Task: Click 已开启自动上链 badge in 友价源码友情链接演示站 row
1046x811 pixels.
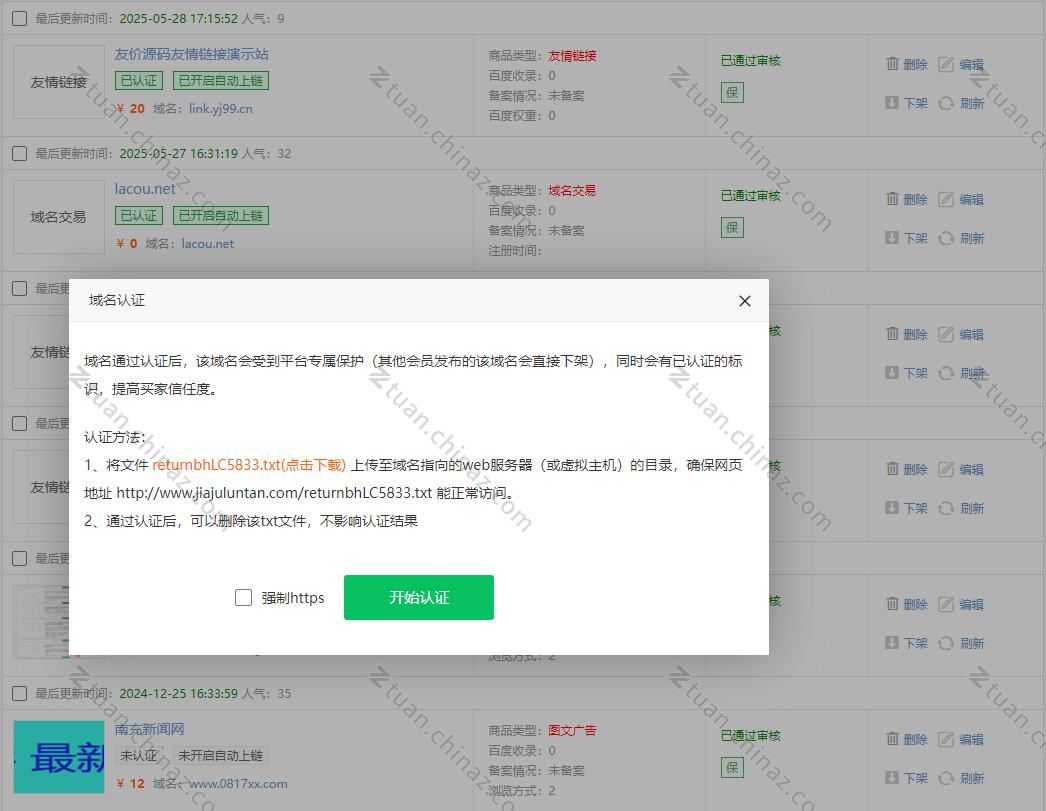Action: [x=221, y=81]
